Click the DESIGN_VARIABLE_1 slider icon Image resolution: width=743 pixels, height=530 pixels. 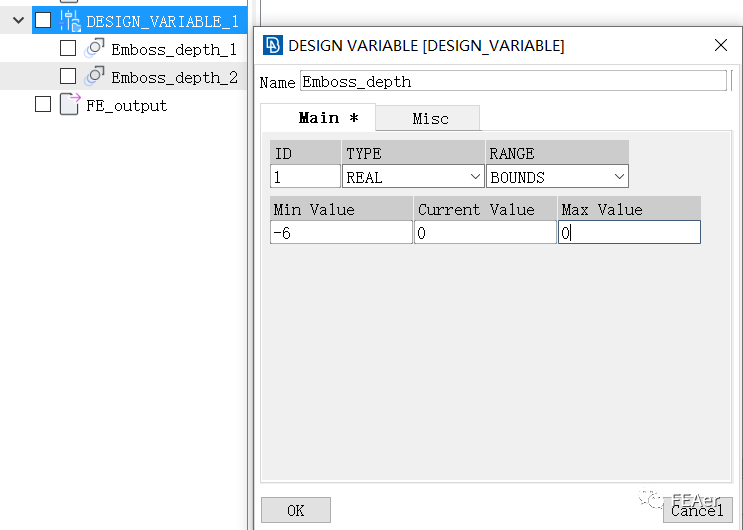(70, 21)
